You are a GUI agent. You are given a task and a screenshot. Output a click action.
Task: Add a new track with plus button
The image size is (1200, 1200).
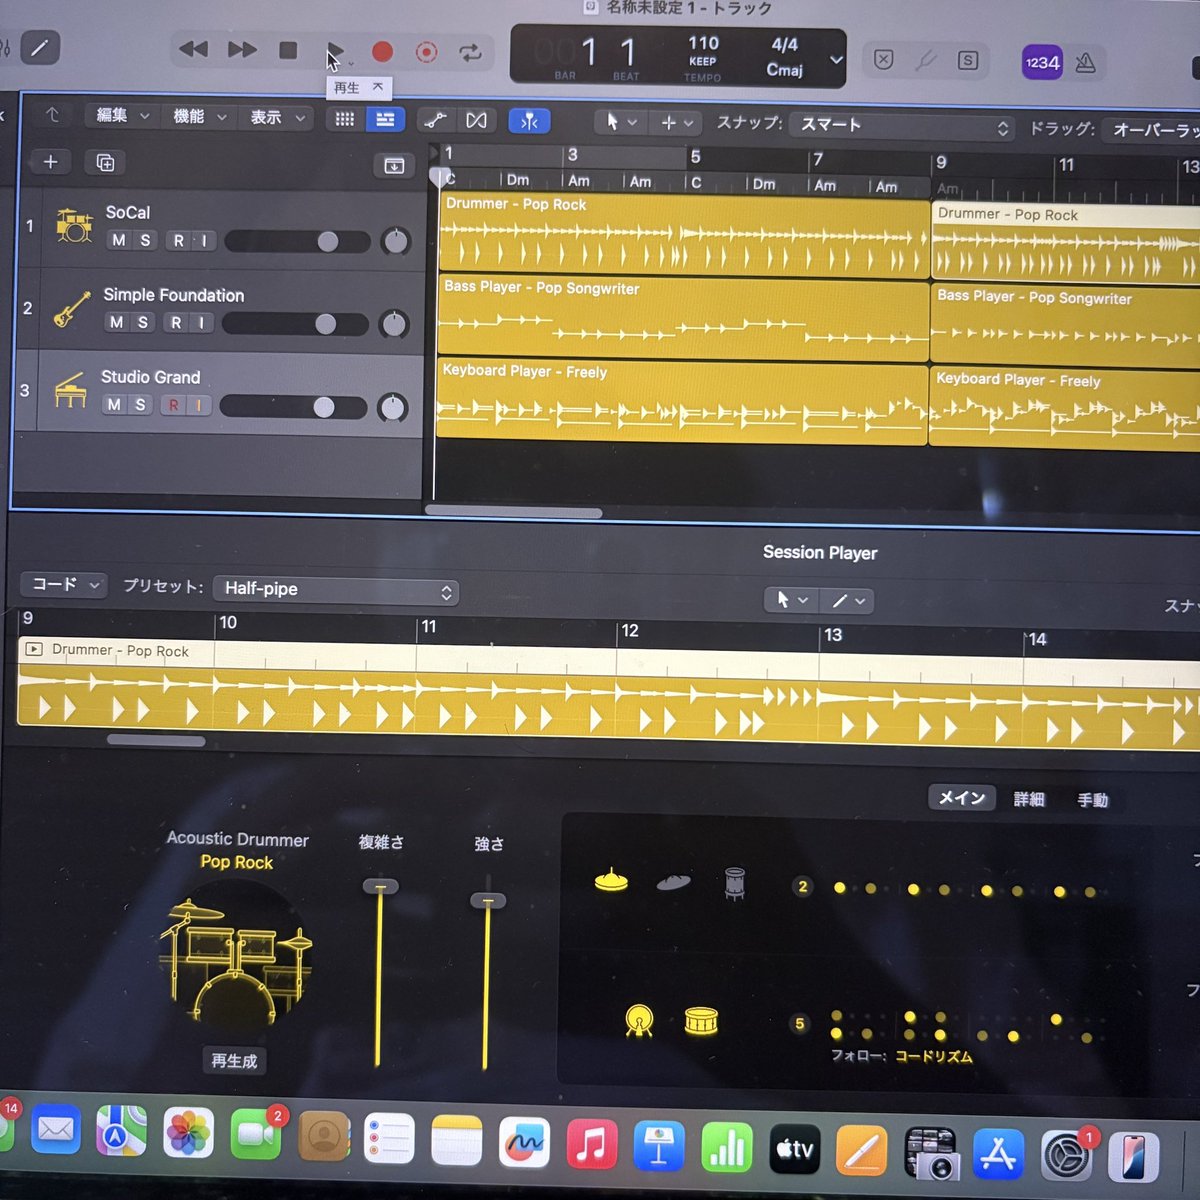[50, 161]
